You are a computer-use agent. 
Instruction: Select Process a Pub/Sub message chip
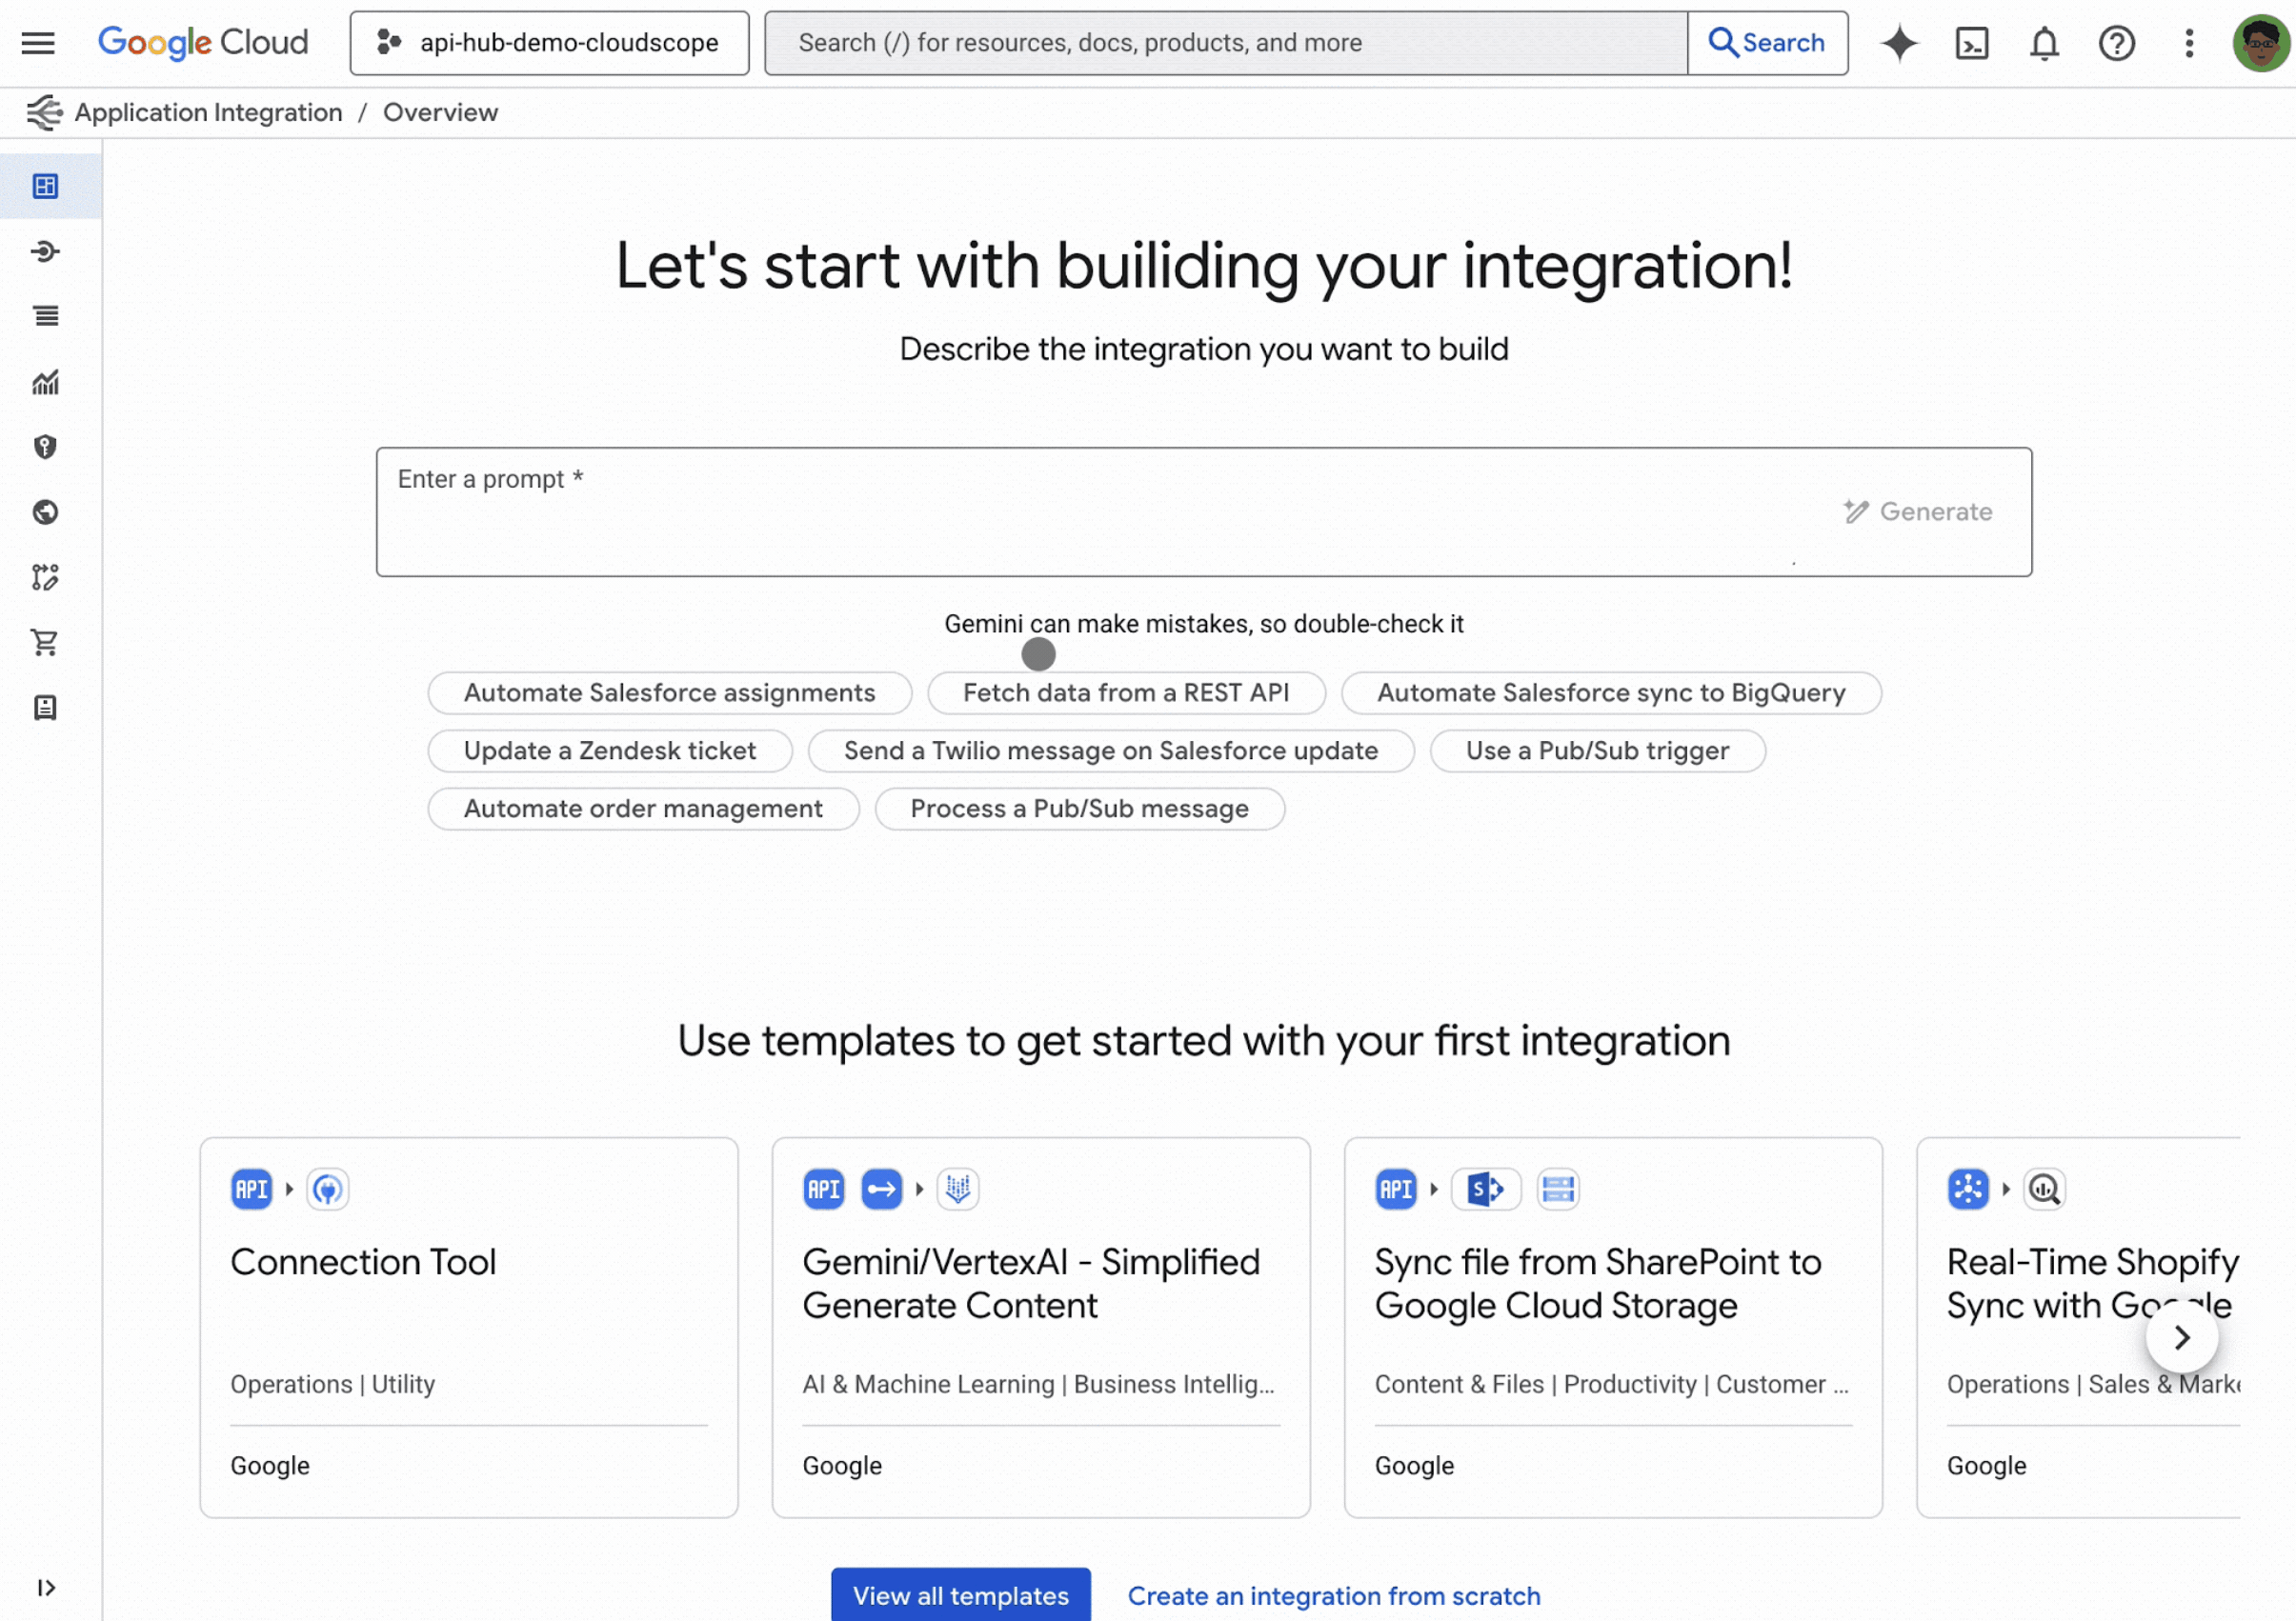tap(1079, 809)
